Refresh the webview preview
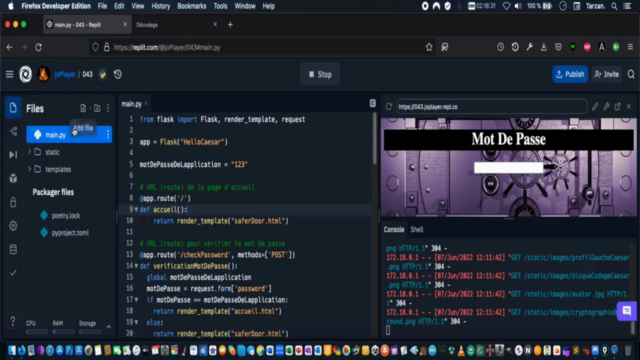640x360 pixels. 389,107
